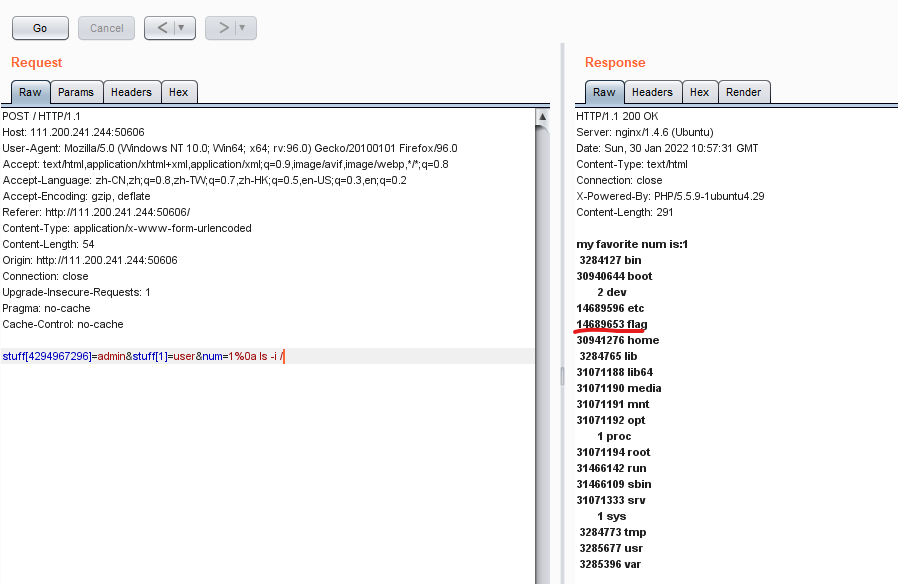Click the Accept-Language header line

(x=204, y=180)
